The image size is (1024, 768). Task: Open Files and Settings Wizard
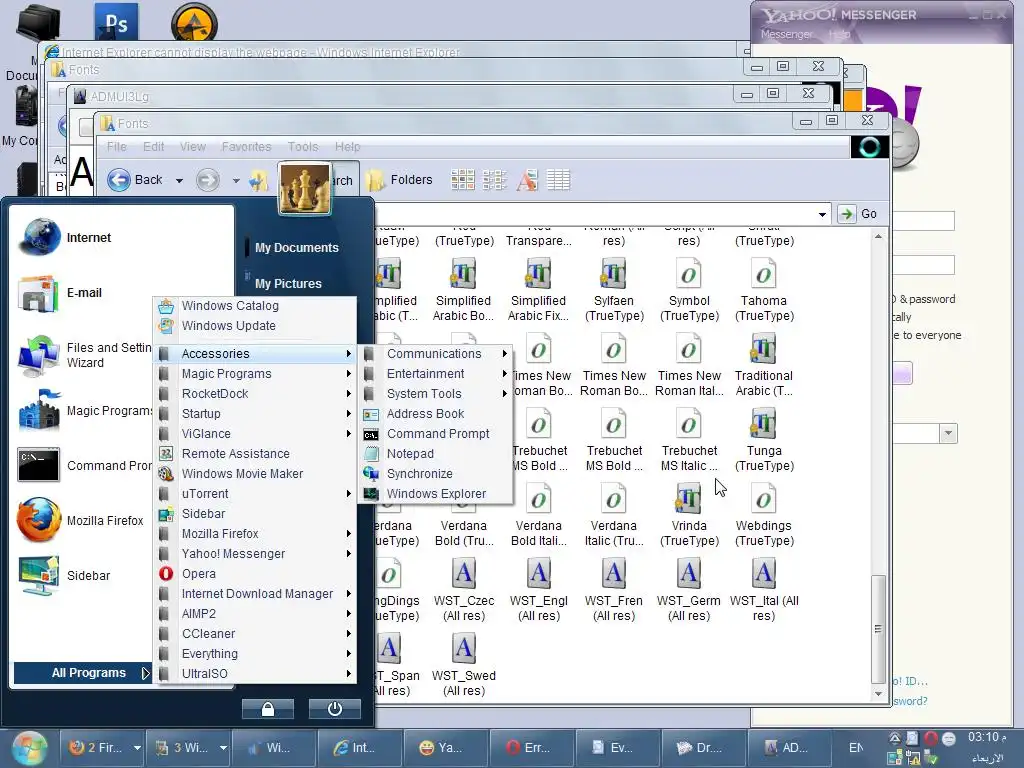[x=83, y=355]
